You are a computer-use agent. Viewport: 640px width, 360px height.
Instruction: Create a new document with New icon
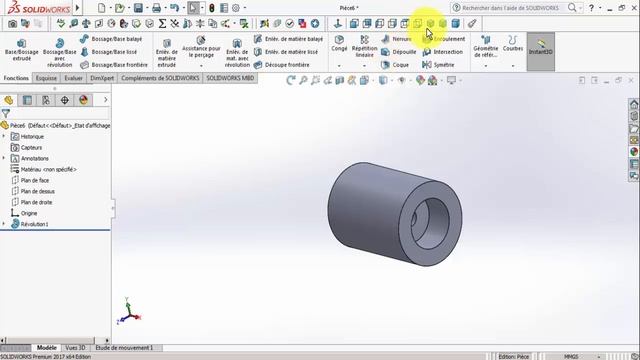(102, 8)
